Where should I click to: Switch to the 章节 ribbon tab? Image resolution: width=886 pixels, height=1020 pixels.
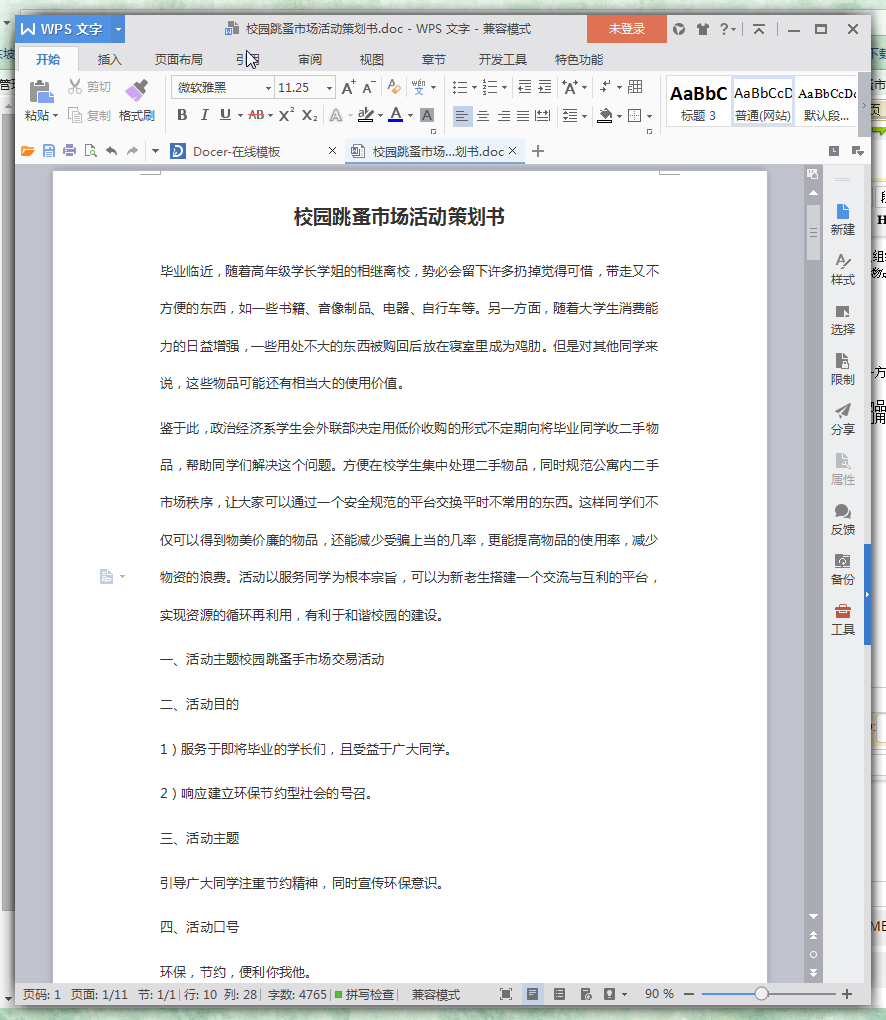(x=433, y=60)
